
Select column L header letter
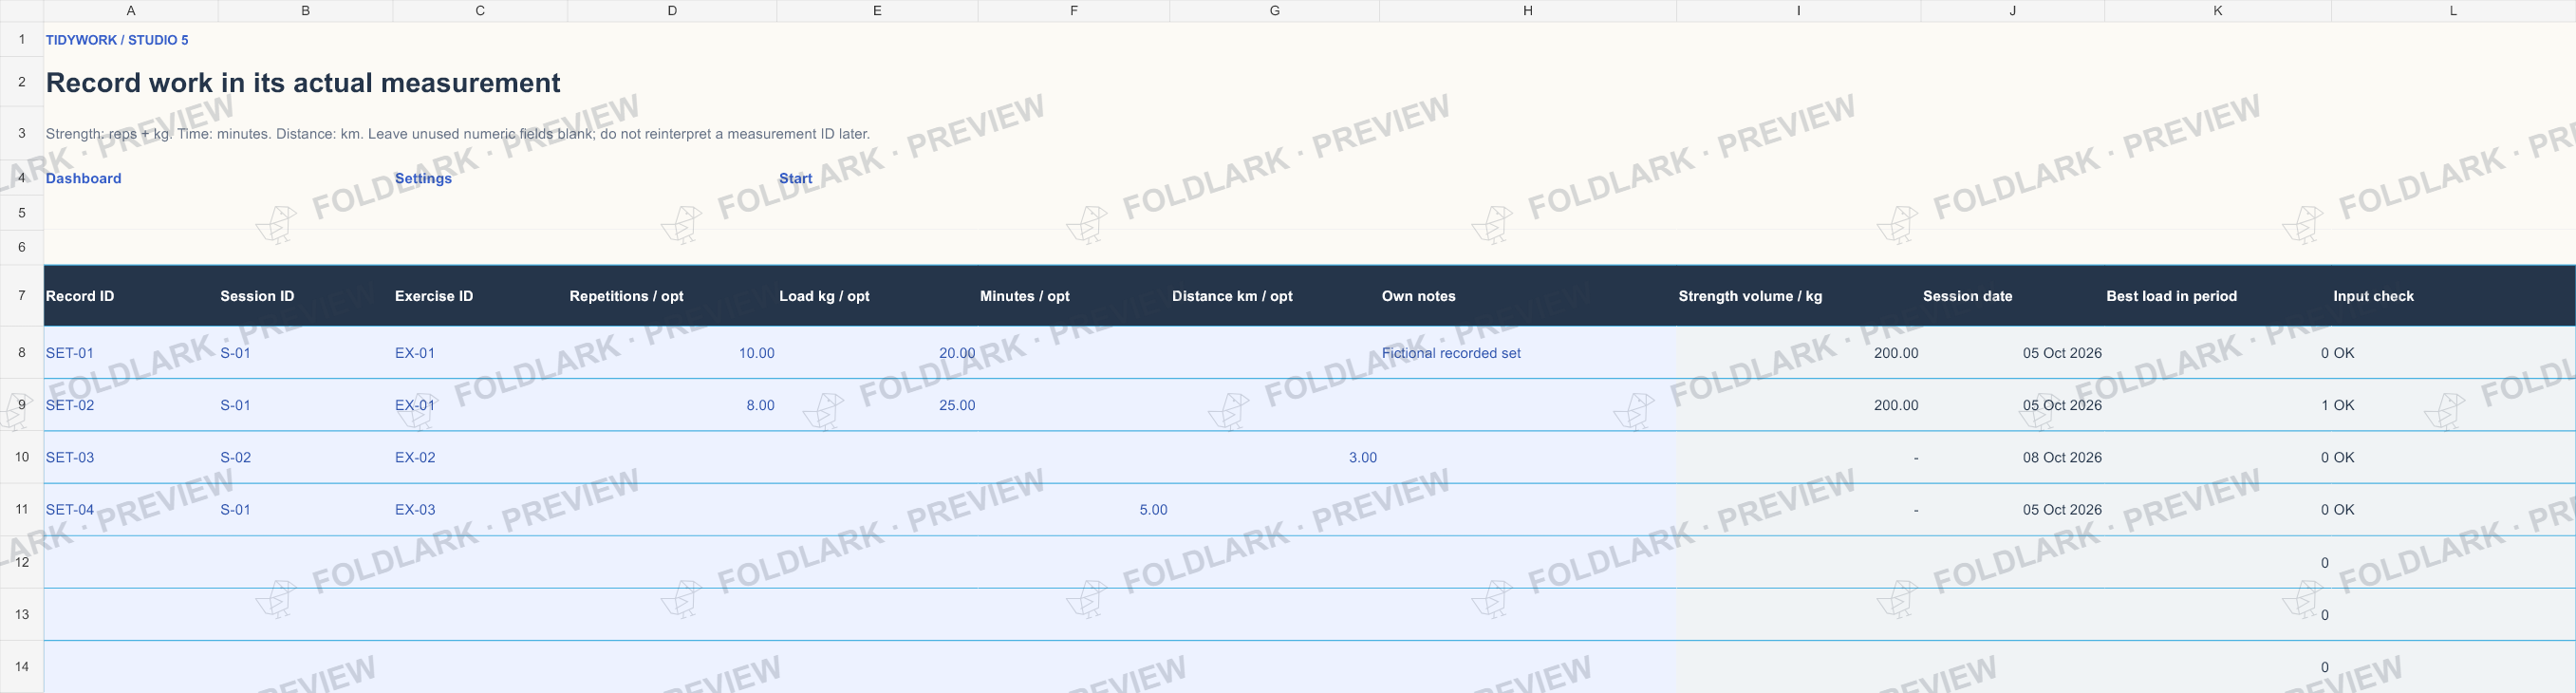2453,11
